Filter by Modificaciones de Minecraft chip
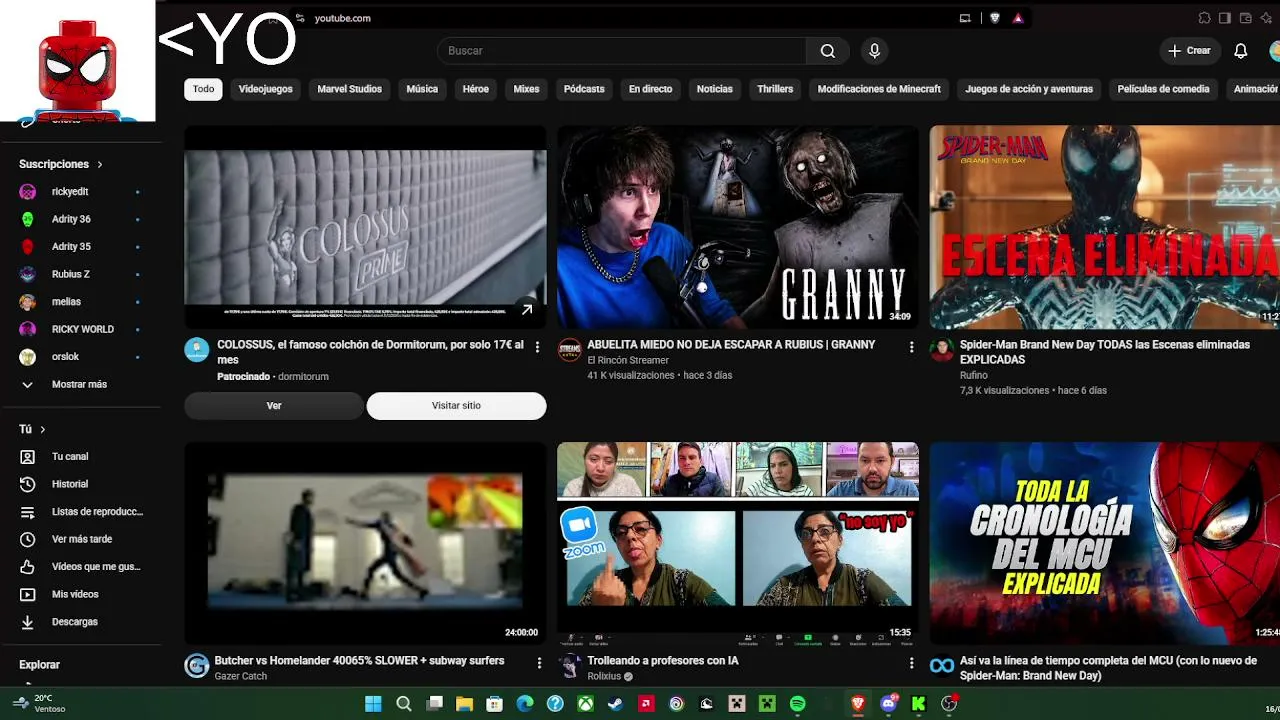Viewport: 1280px width, 720px height. (879, 89)
